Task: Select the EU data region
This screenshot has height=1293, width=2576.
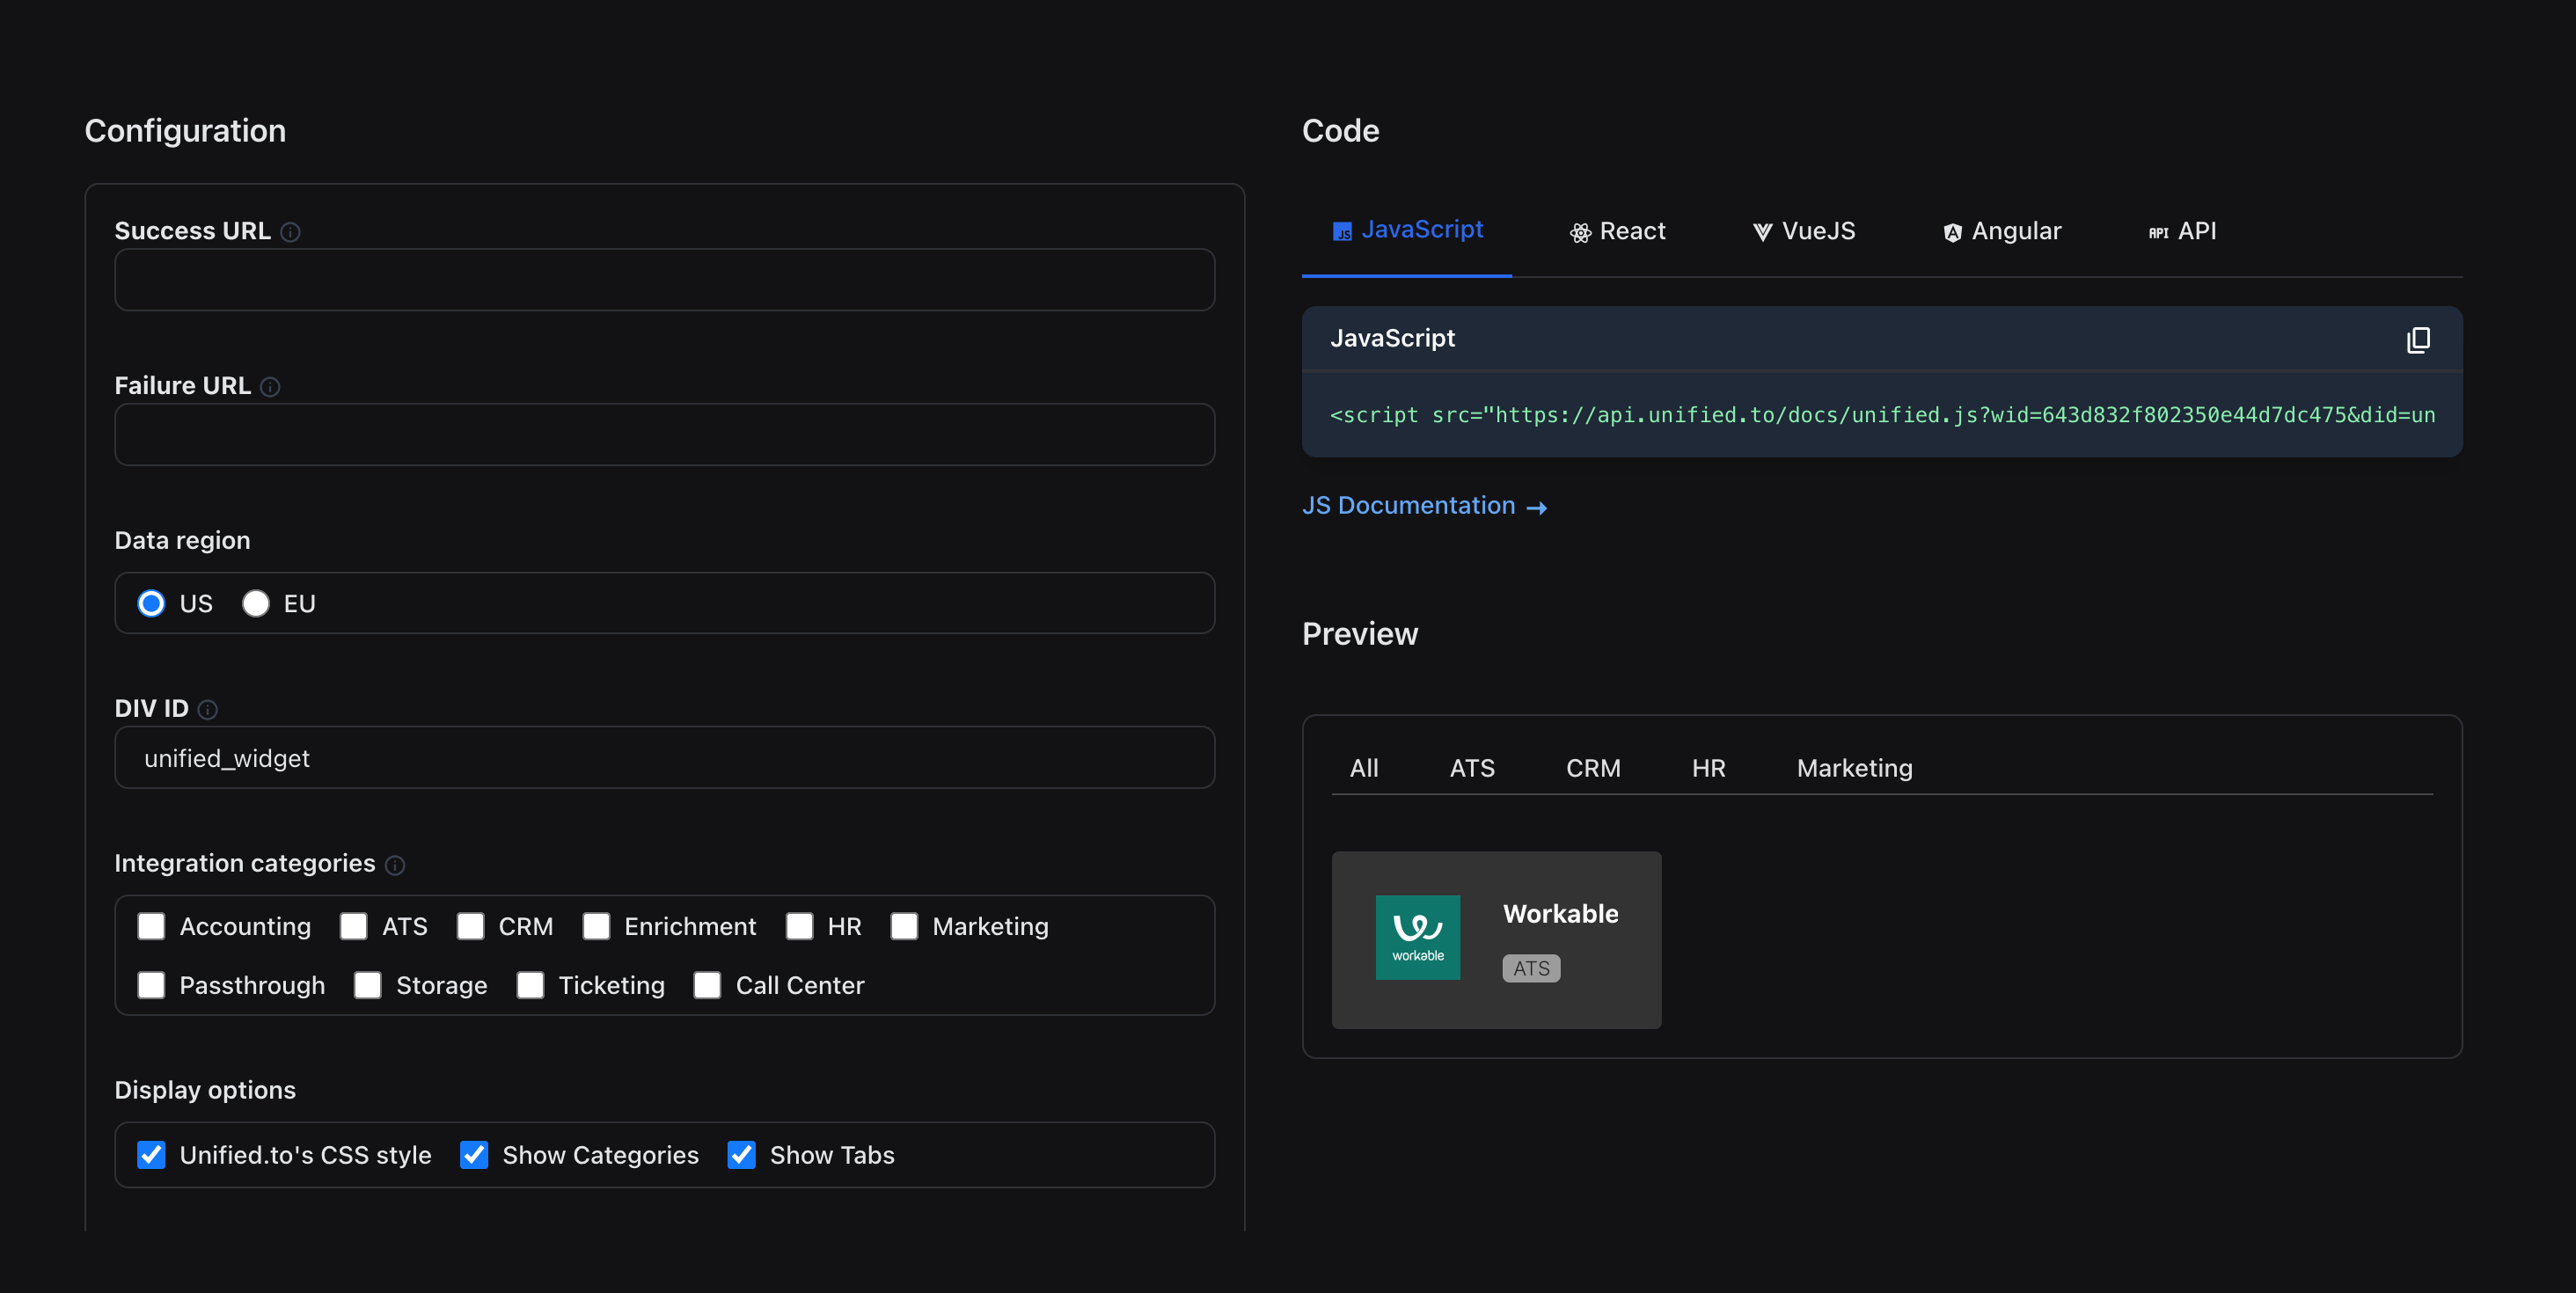Action: pyautogui.click(x=256, y=603)
